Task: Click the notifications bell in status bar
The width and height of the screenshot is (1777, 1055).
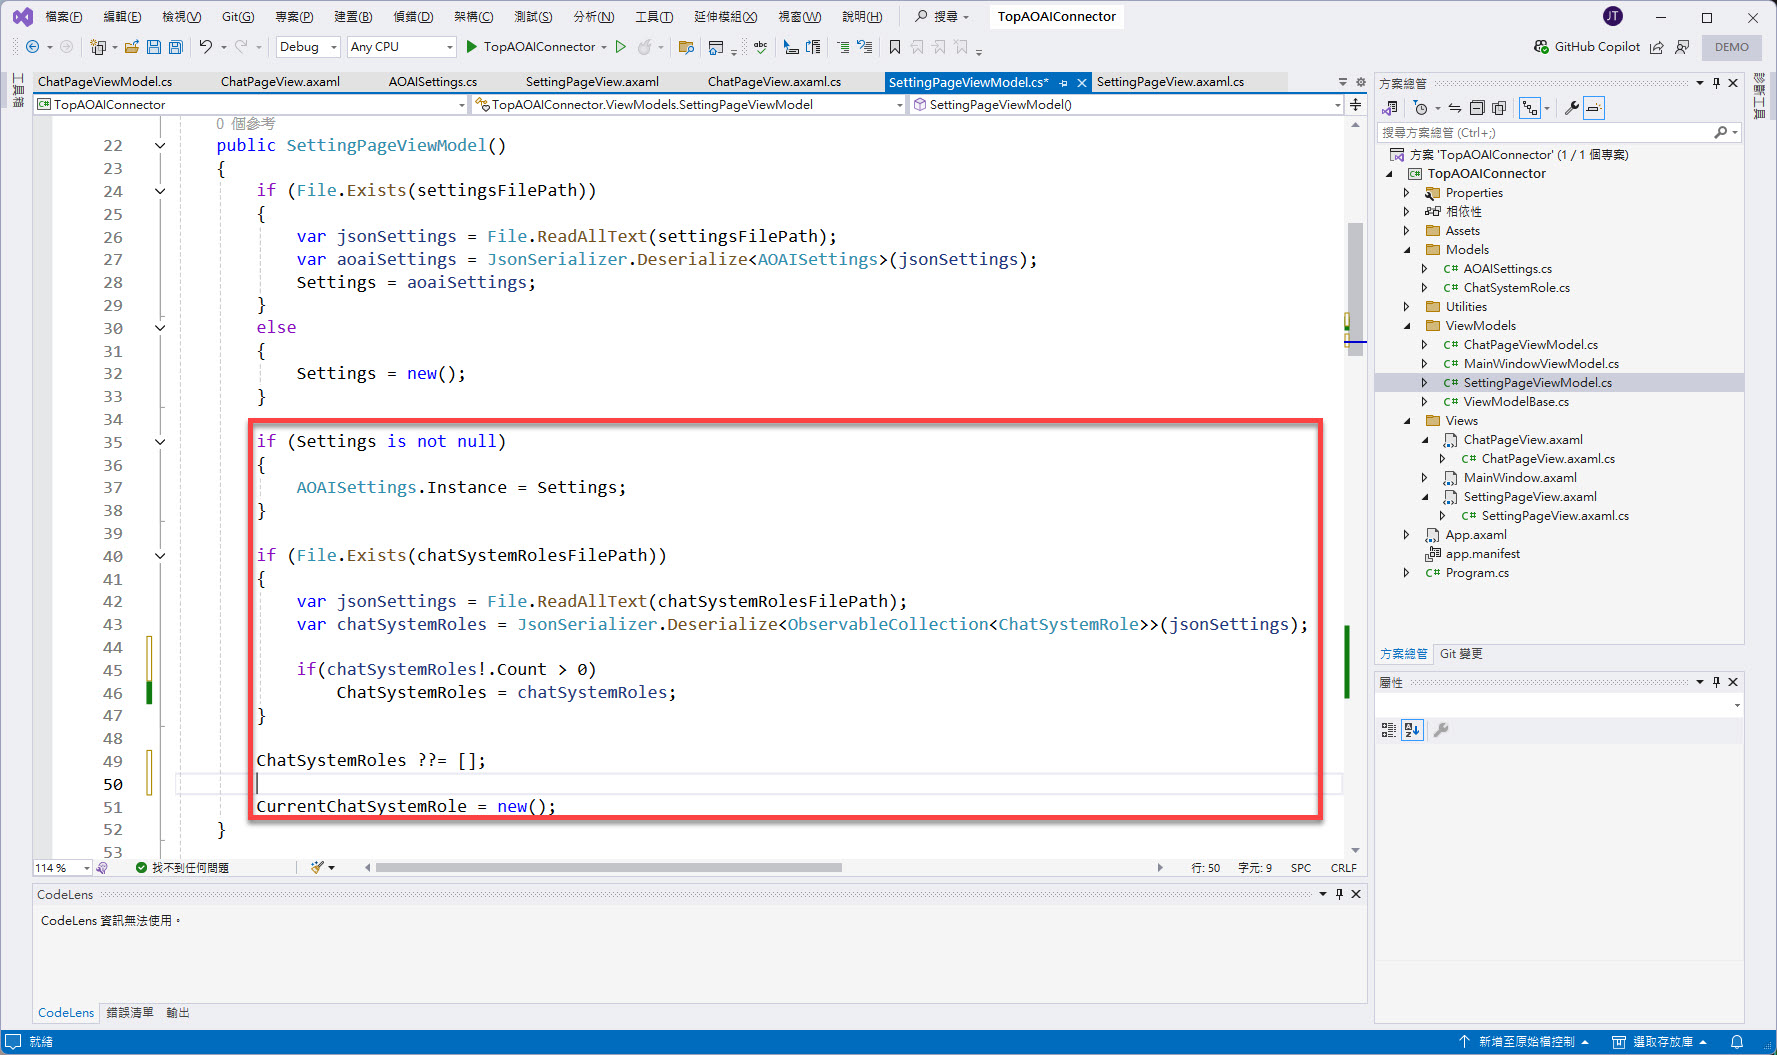Action: (1737, 1042)
